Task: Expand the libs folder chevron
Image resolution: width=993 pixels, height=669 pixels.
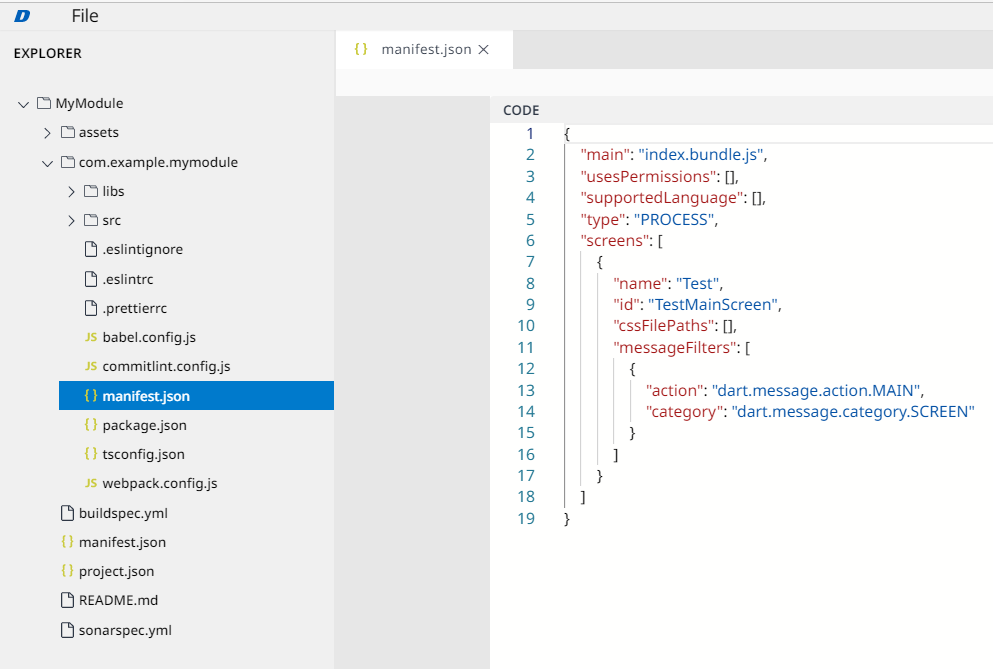Action: coord(72,191)
